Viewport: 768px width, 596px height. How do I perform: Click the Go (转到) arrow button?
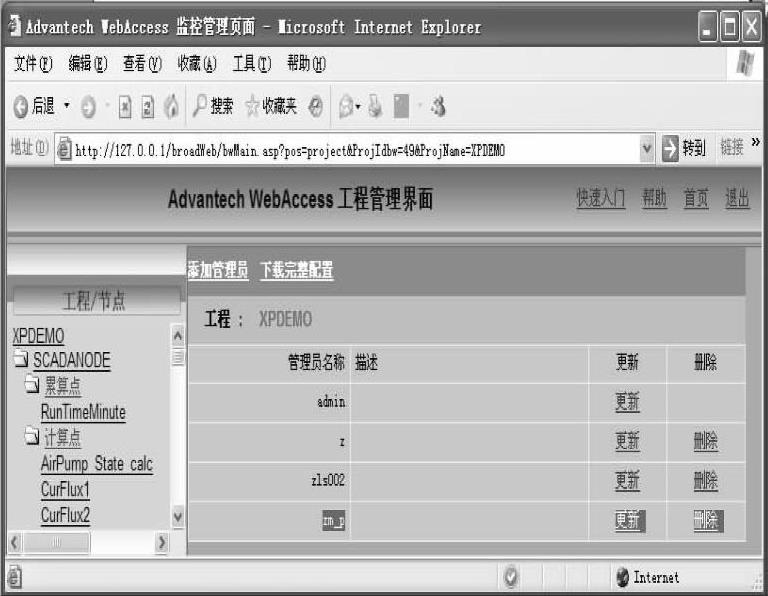click(x=684, y=148)
